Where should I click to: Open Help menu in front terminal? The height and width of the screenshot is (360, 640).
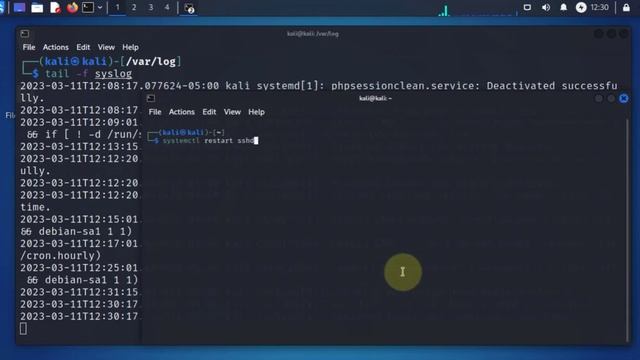[257, 112]
